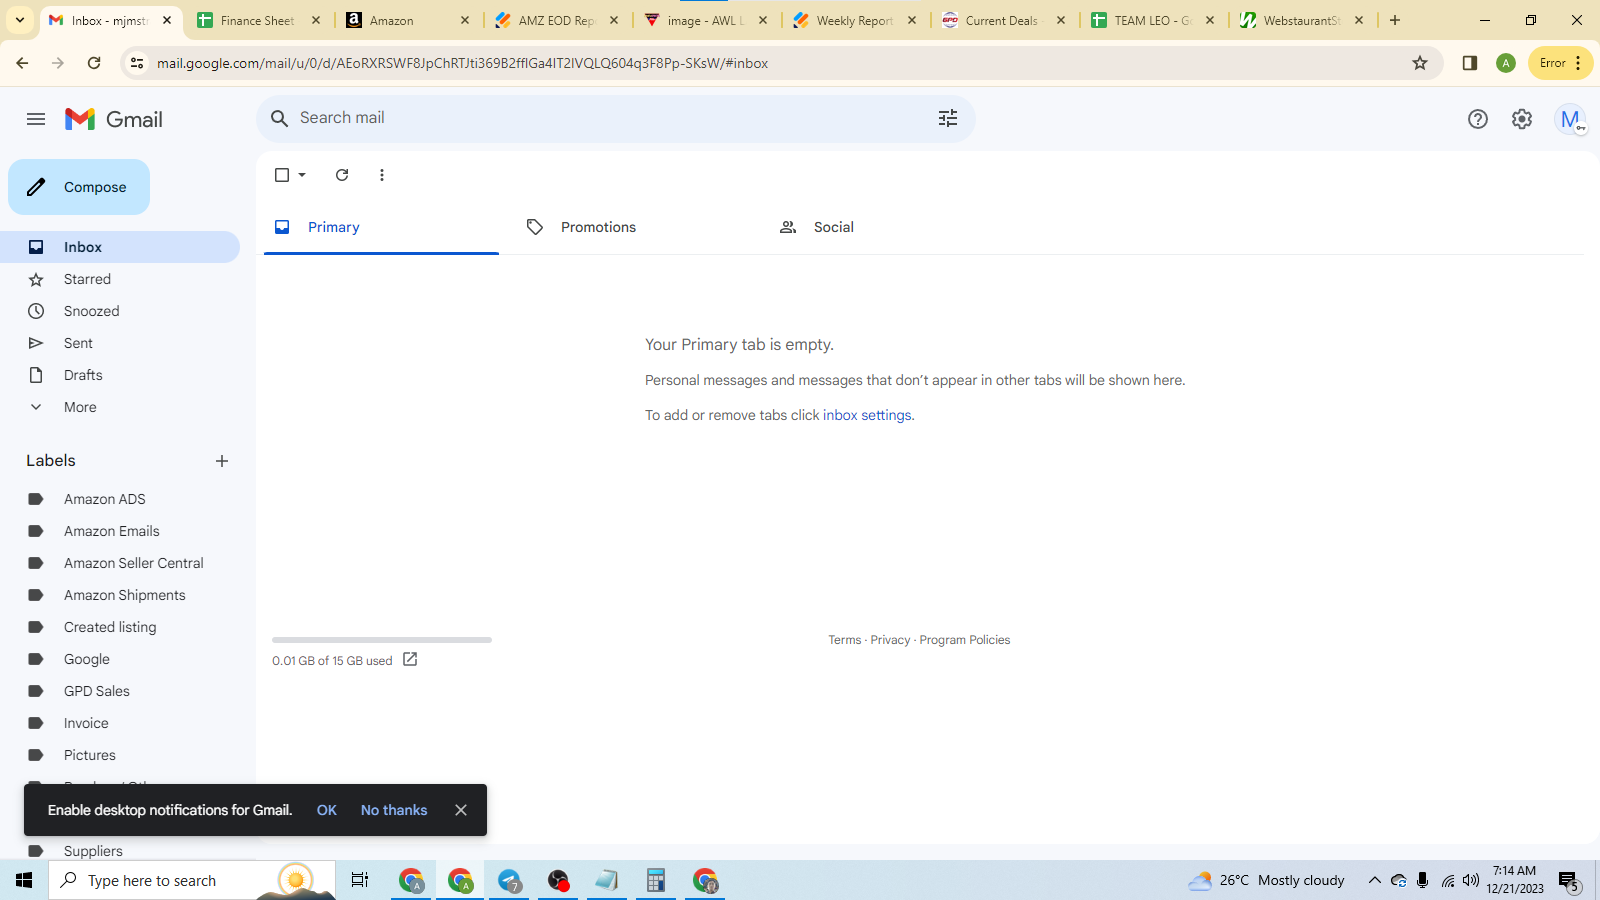The image size is (1600, 900).
Task: Open Task View on the taskbar
Action: tap(360, 880)
